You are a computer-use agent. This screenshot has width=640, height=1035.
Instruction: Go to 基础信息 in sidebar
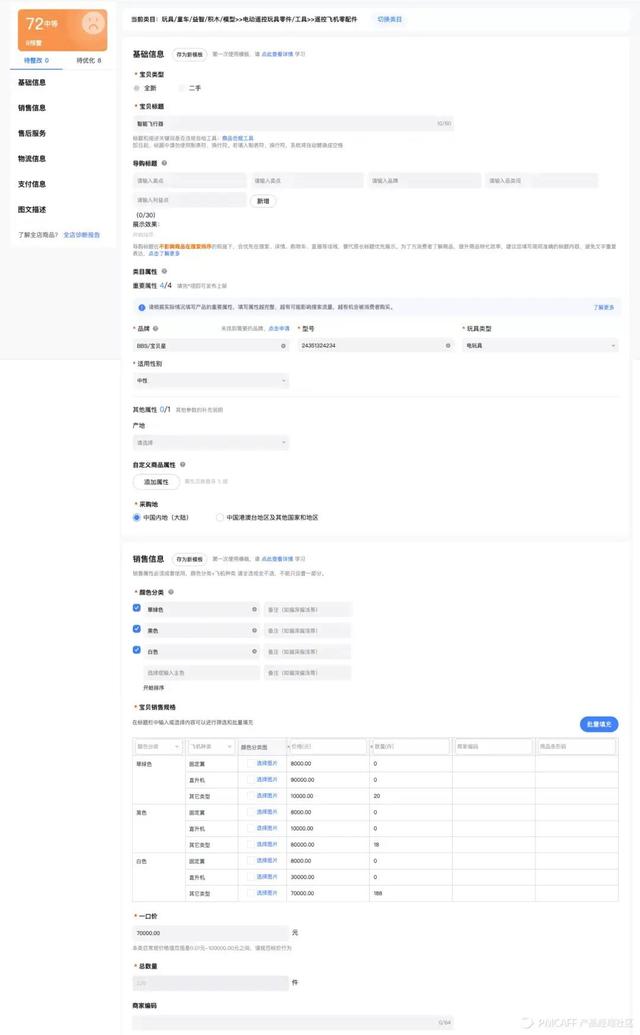pyautogui.click(x=32, y=83)
